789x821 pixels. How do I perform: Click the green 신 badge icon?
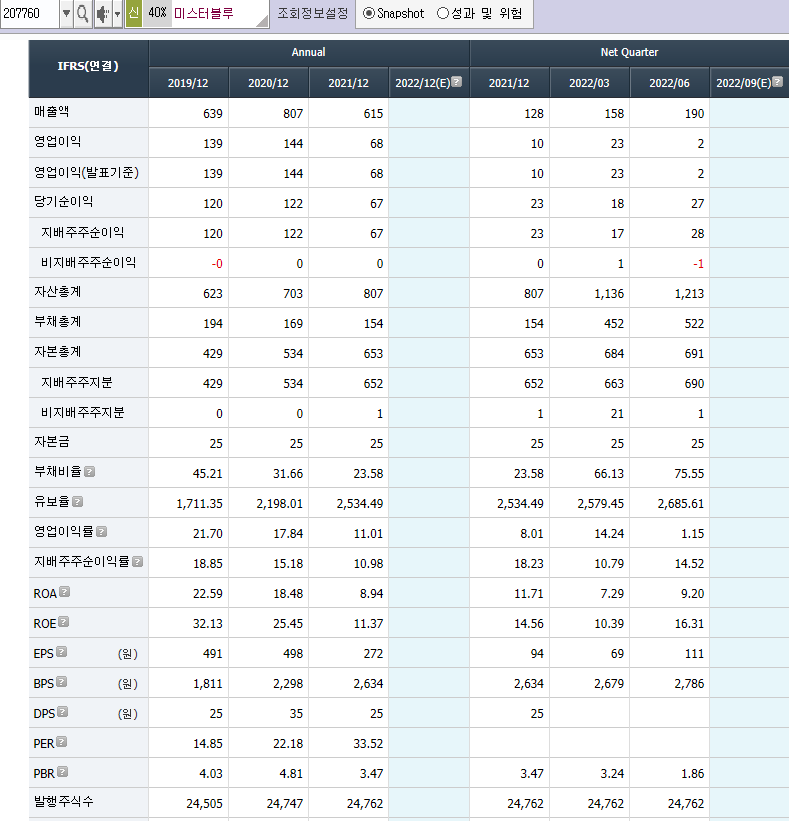pos(134,13)
